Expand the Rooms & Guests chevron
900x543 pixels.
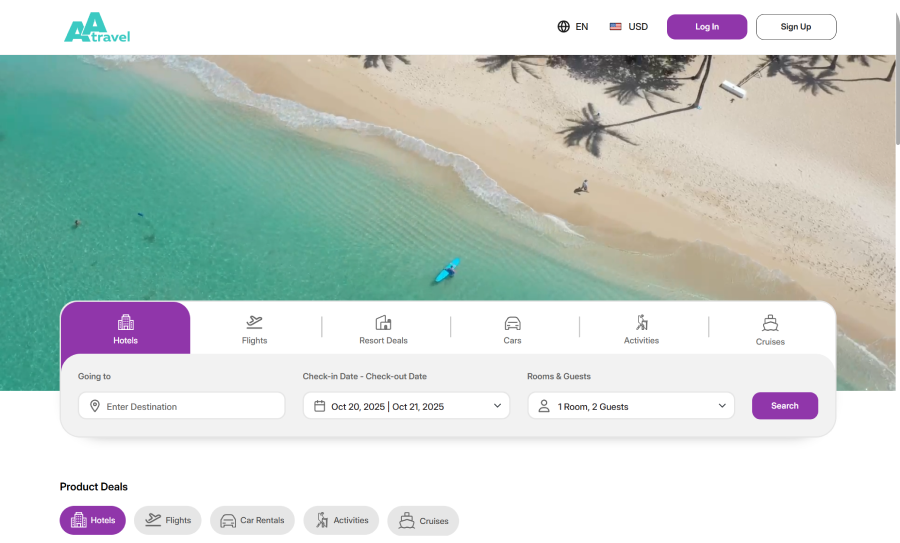pyautogui.click(x=722, y=406)
